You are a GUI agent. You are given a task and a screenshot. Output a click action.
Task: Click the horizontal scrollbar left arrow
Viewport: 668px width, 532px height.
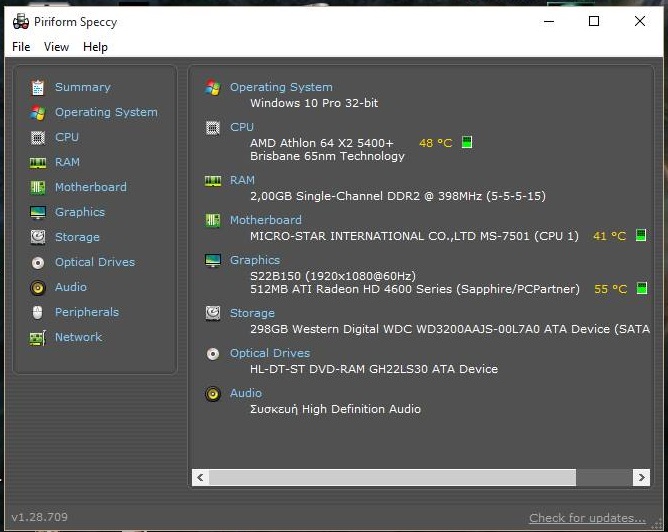point(200,477)
